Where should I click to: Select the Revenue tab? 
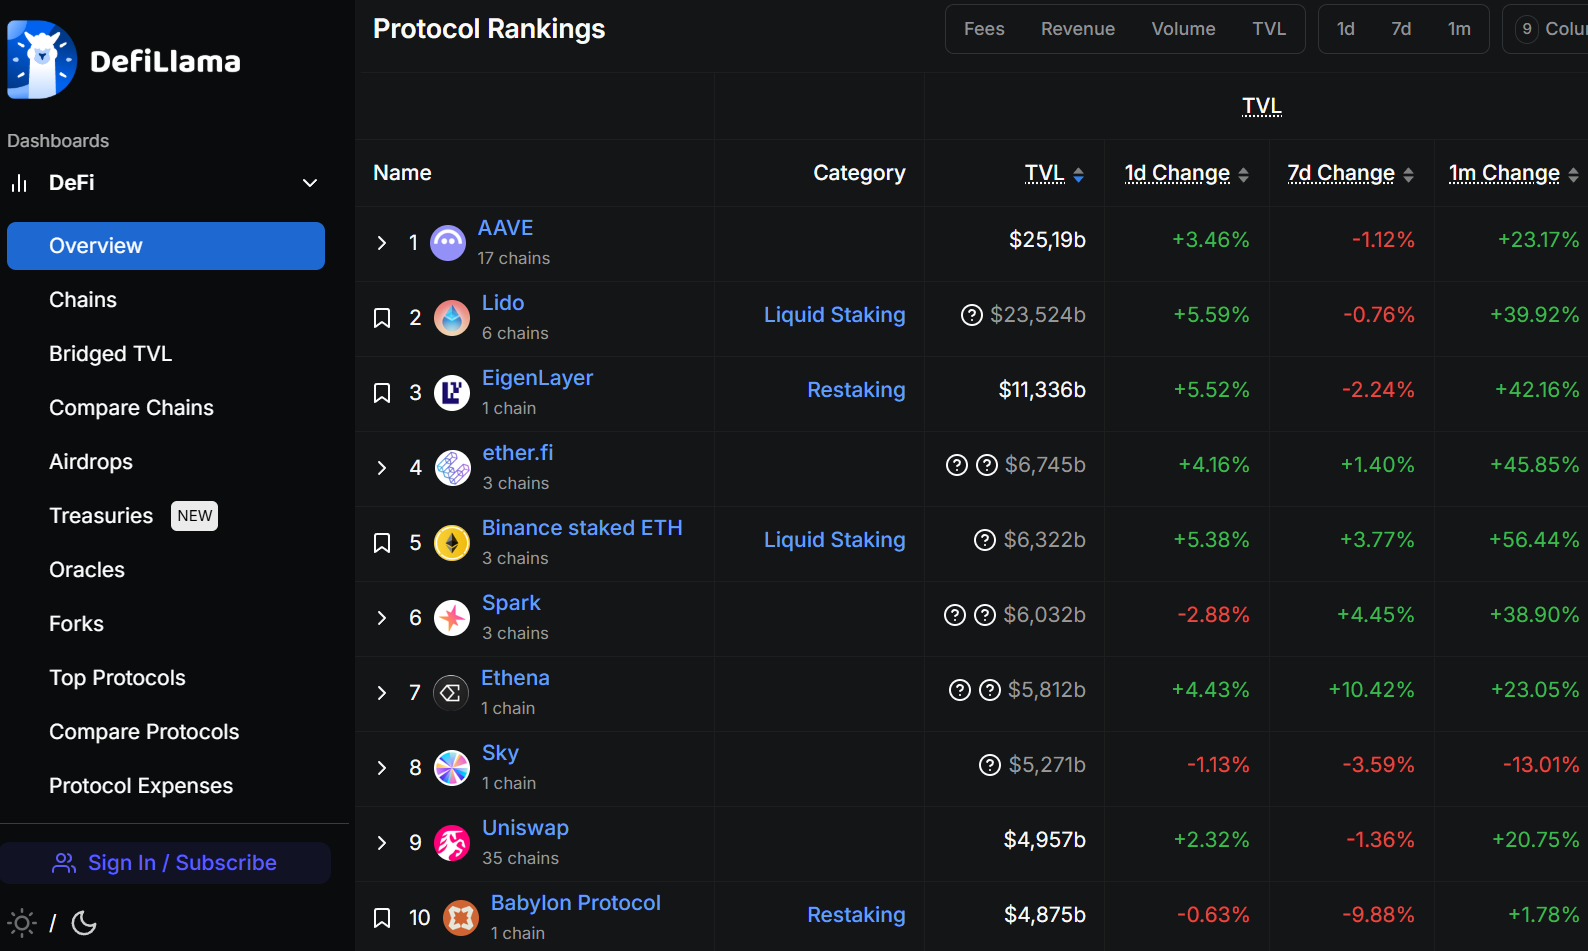(1077, 29)
